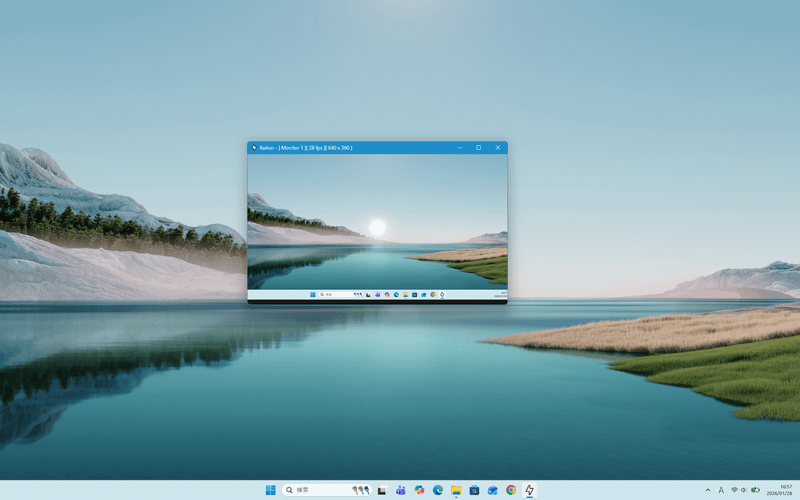The width and height of the screenshot is (800, 500).
Task: Click the Raiton app icon in title bar
Action: click(254, 147)
